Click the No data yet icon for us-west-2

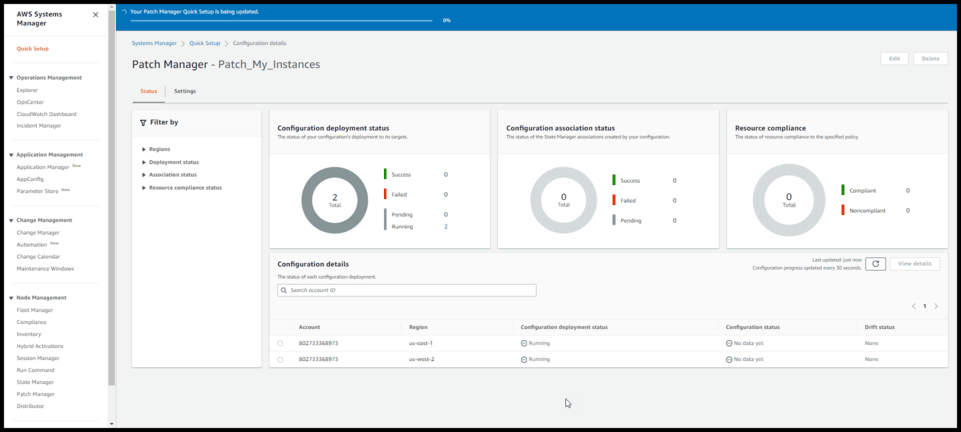click(x=729, y=359)
